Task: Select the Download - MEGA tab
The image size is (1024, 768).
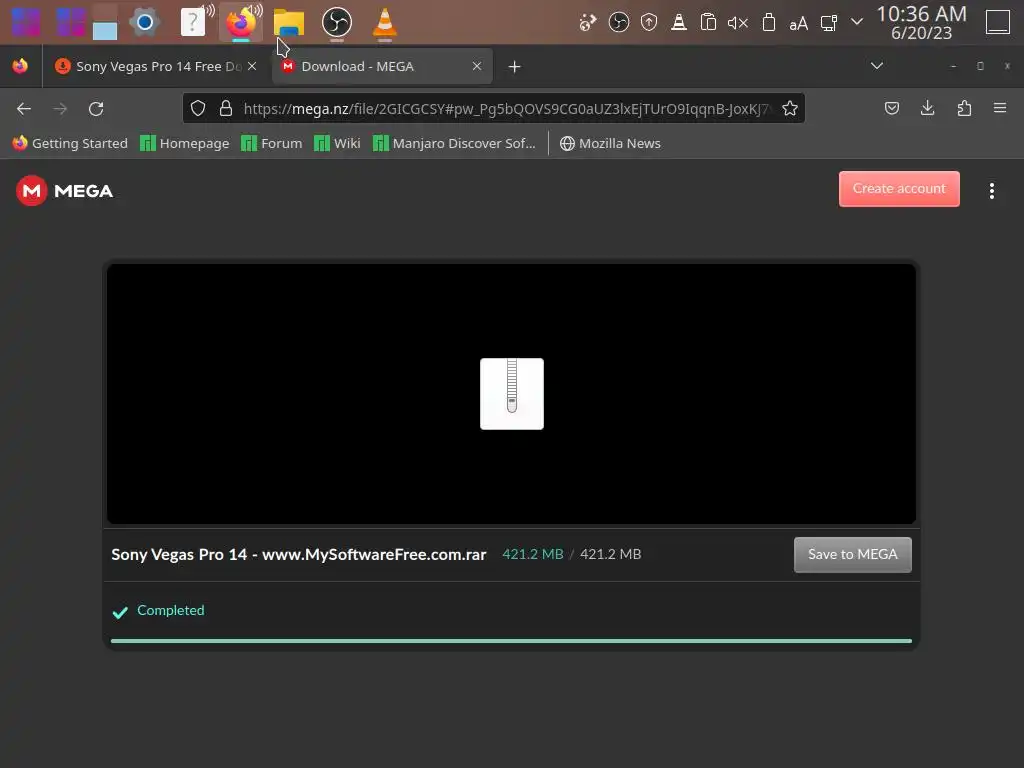Action: pos(382,67)
